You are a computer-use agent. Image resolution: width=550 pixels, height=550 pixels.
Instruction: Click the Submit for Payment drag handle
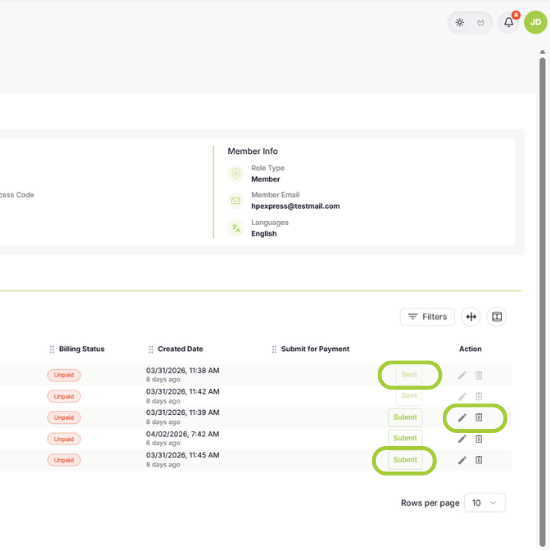(x=274, y=349)
